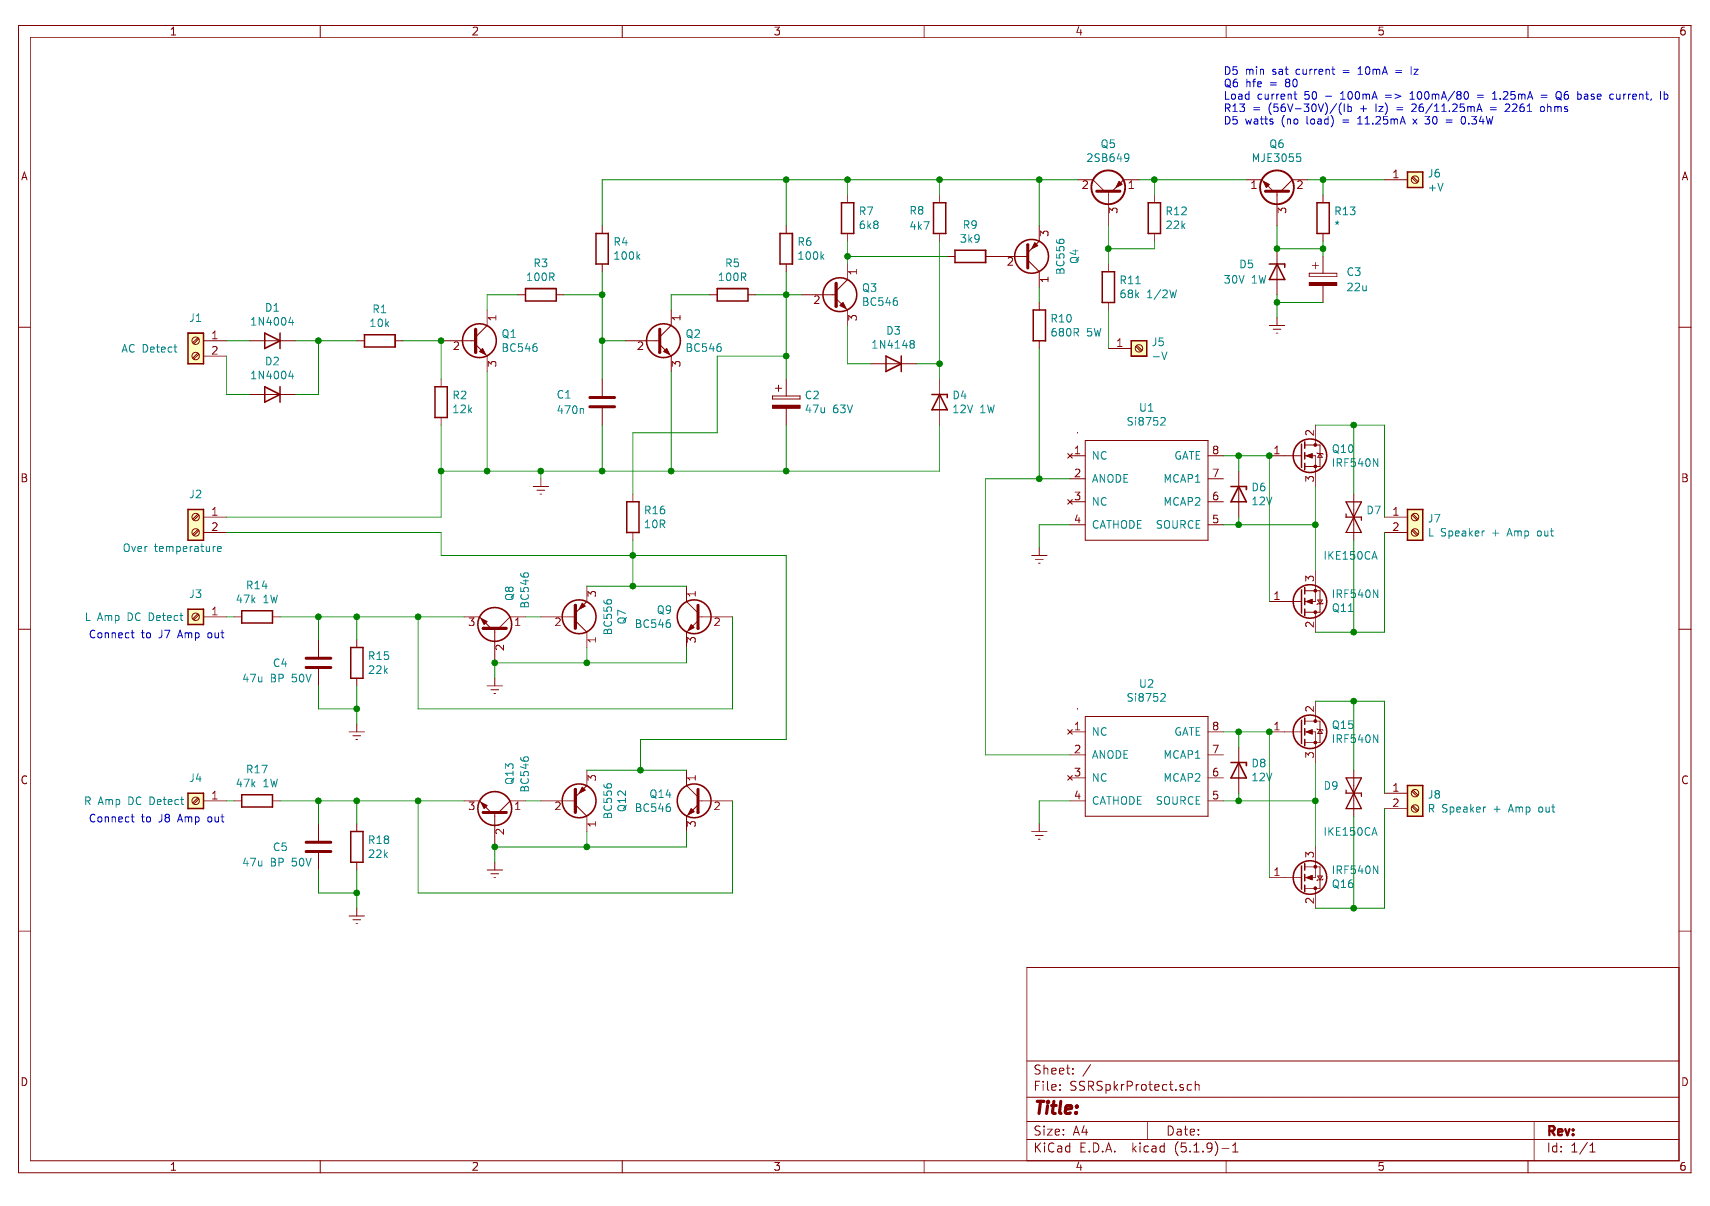The width and height of the screenshot is (1710, 1206).
Task: Click the J5 -V connector symbol
Action: pyautogui.click(x=1138, y=348)
